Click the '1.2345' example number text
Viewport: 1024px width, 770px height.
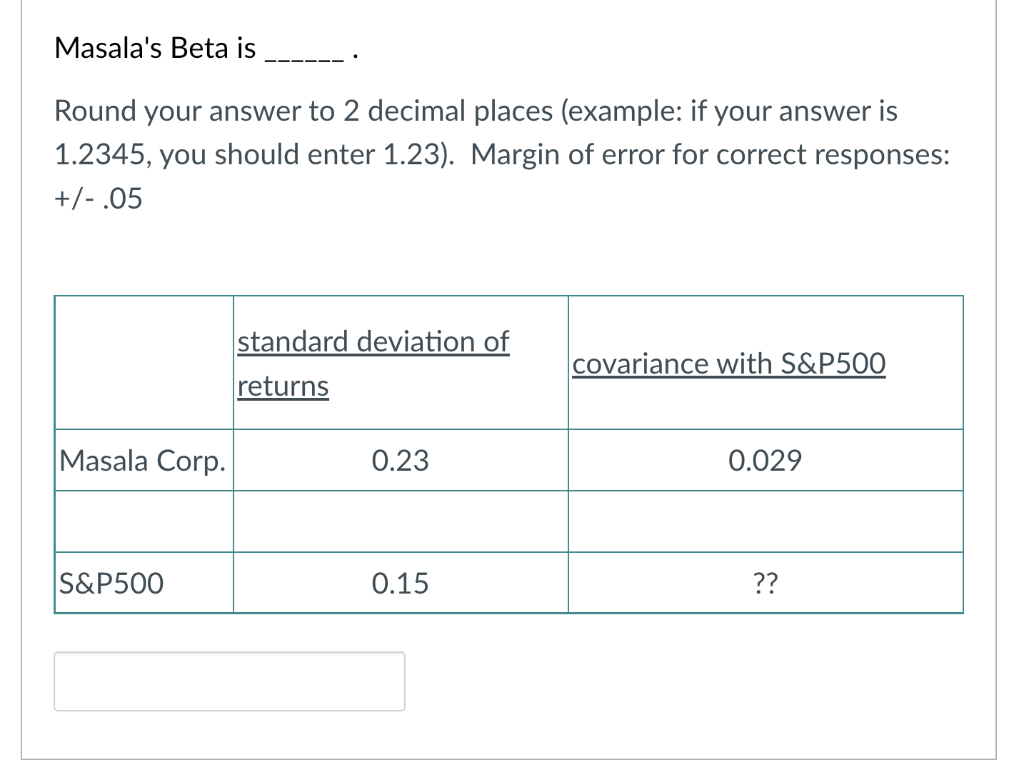99,155
